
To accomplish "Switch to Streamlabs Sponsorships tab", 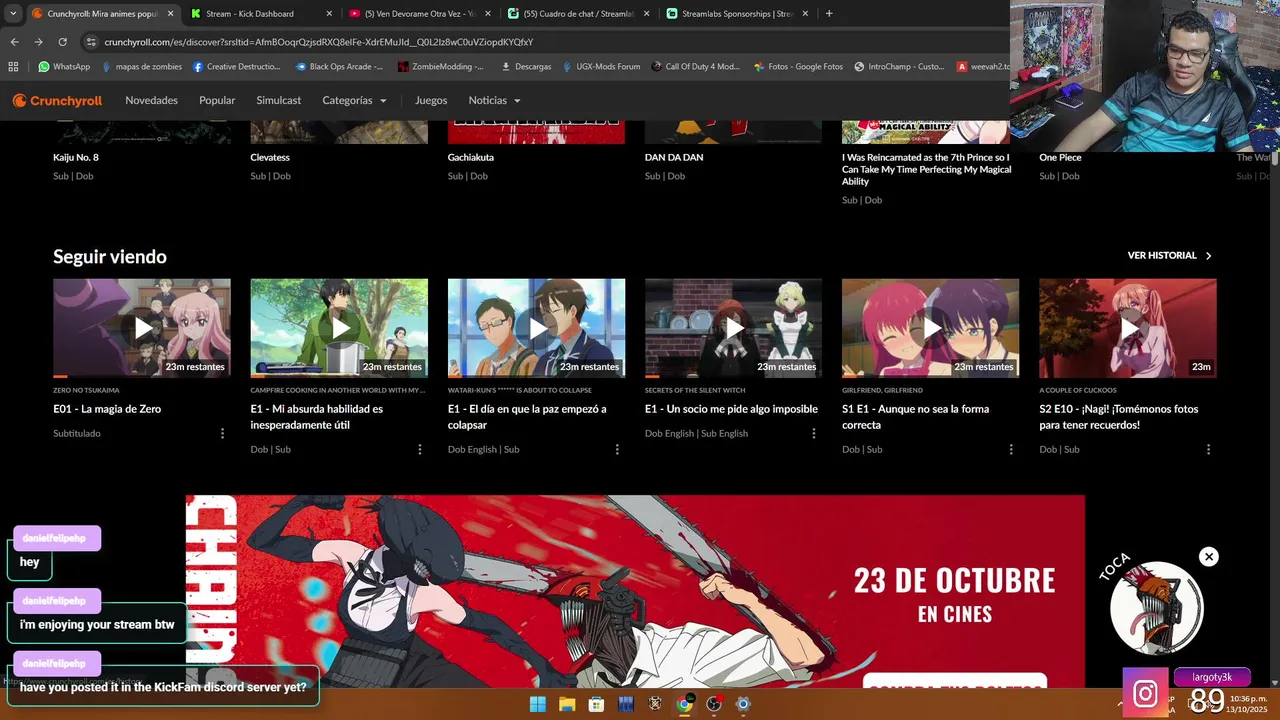I will tap(737, 14).
